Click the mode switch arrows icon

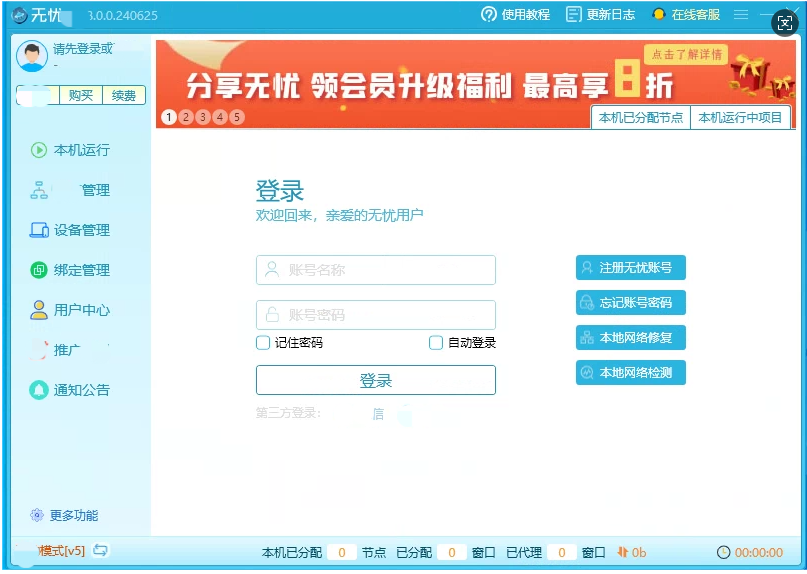100,551
